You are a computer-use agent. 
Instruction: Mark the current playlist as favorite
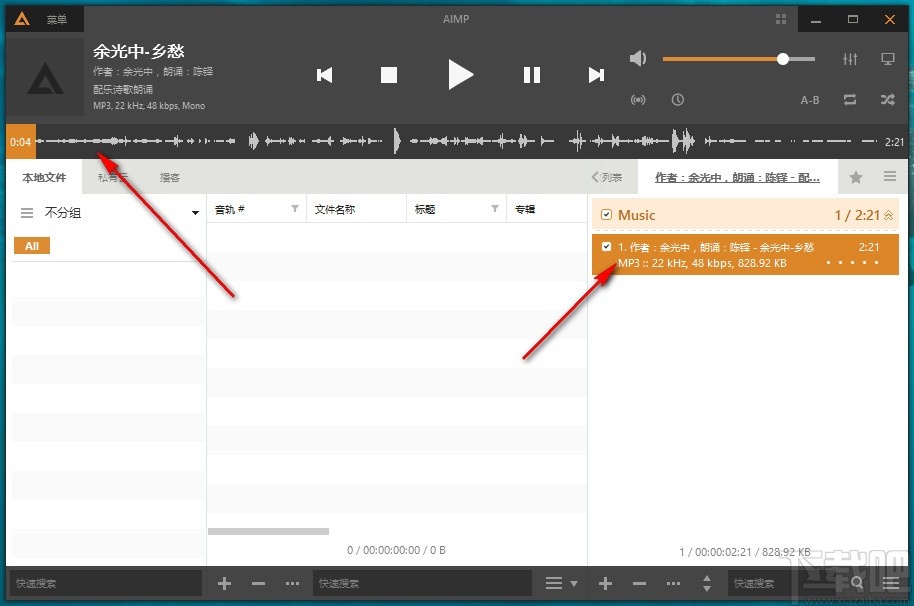coord(855,176)
